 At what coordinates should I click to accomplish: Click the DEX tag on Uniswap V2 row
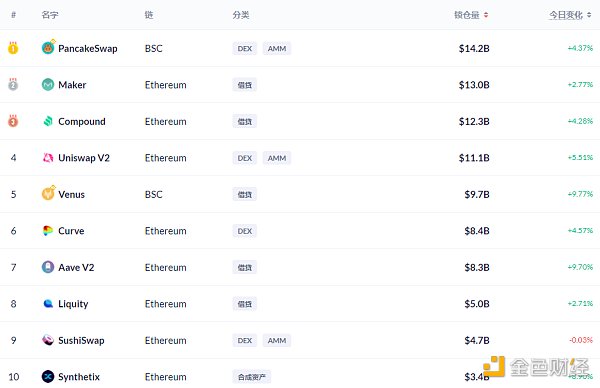pos(245,158)
